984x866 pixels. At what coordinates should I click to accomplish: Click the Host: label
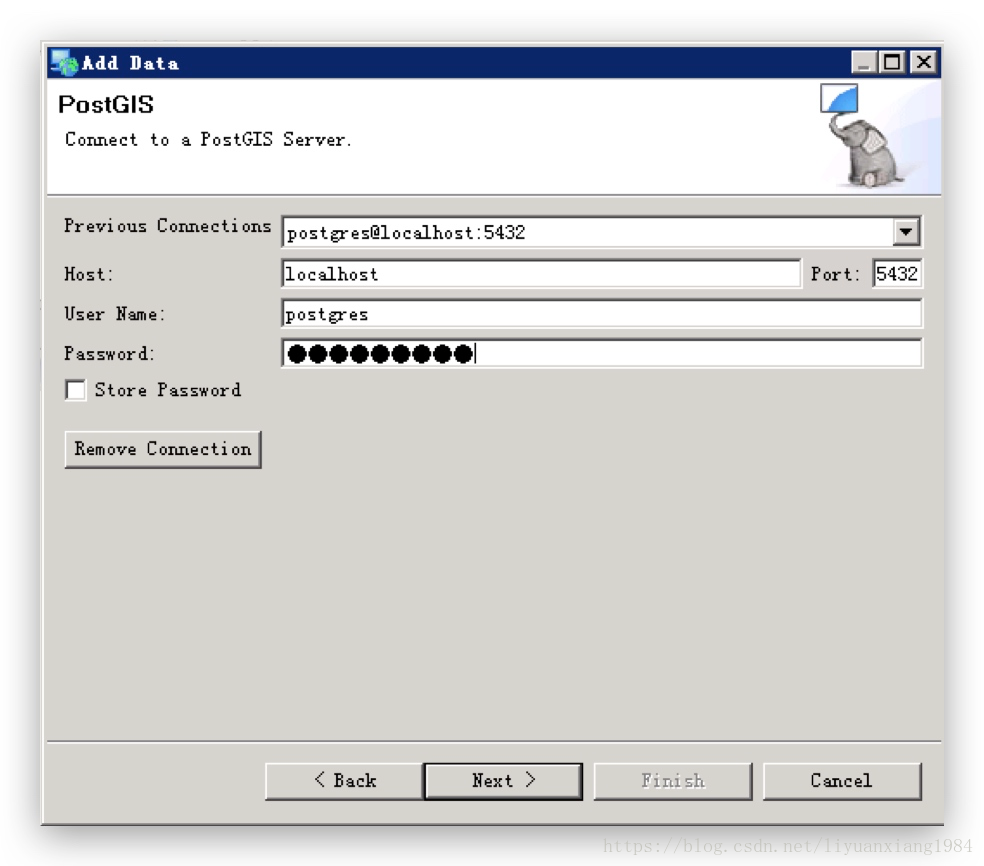click(88, 274)
